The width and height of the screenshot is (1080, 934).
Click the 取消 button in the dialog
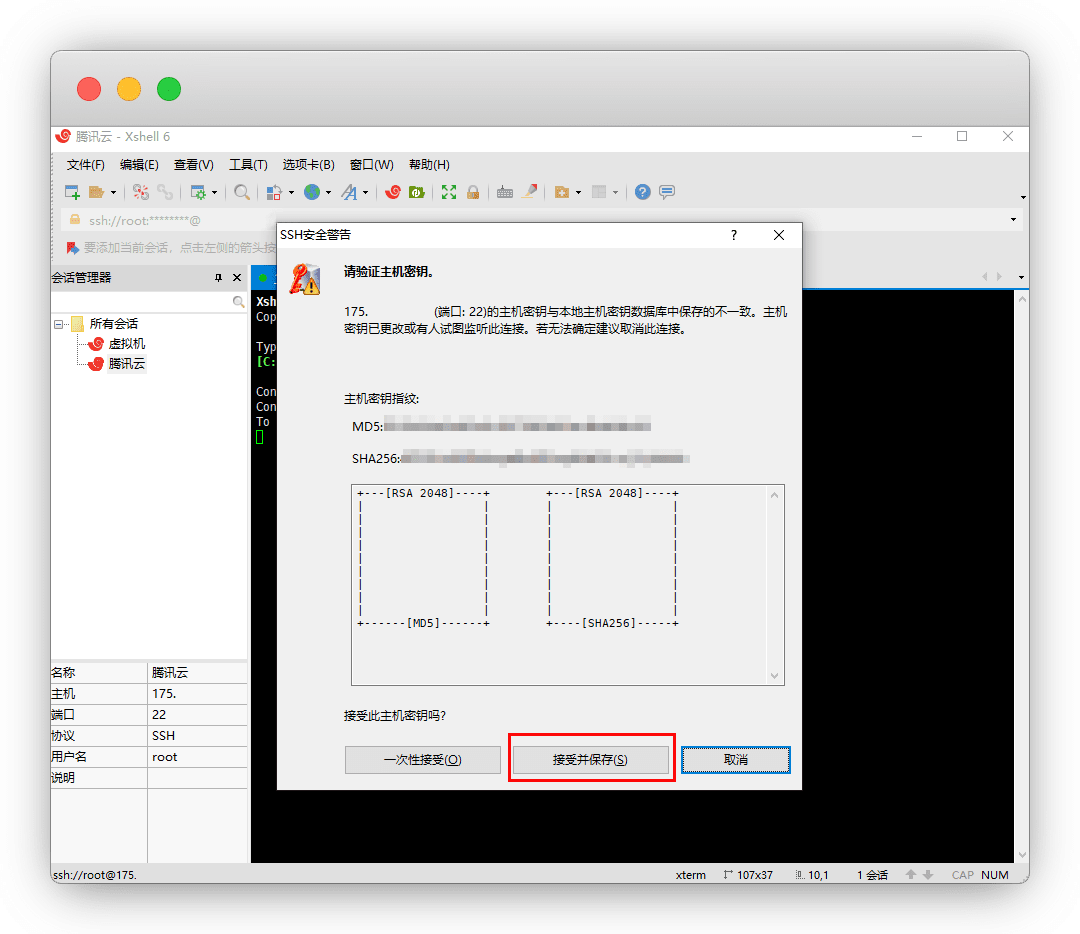coord(736,760)
